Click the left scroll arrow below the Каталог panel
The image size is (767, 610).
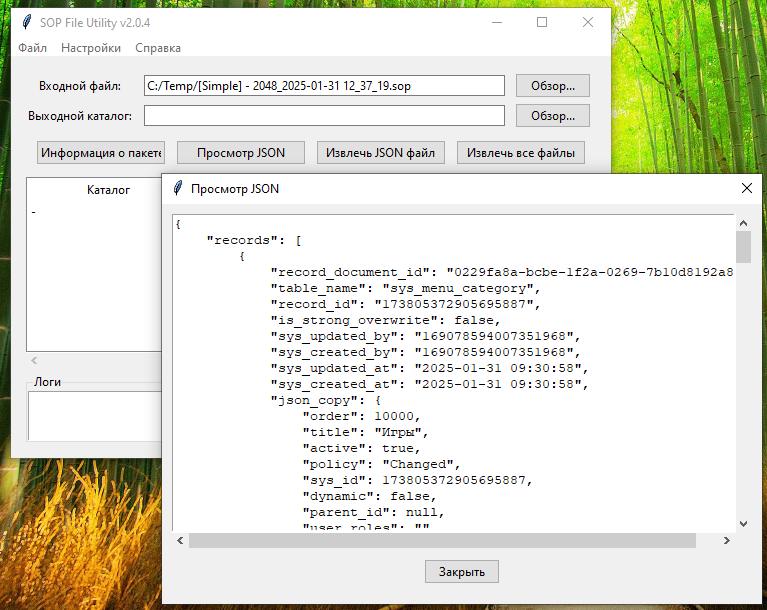[x=34, y=361]
